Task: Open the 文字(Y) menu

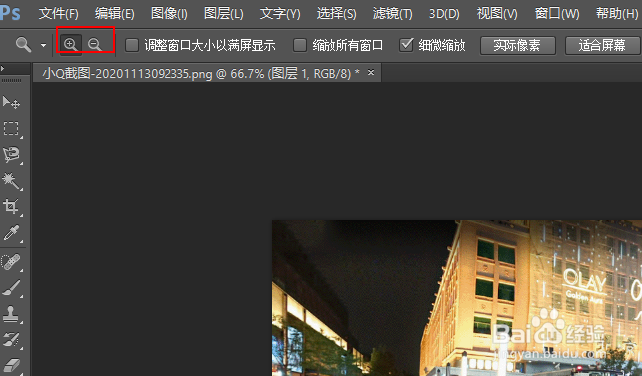Action: tap(280, 14)
